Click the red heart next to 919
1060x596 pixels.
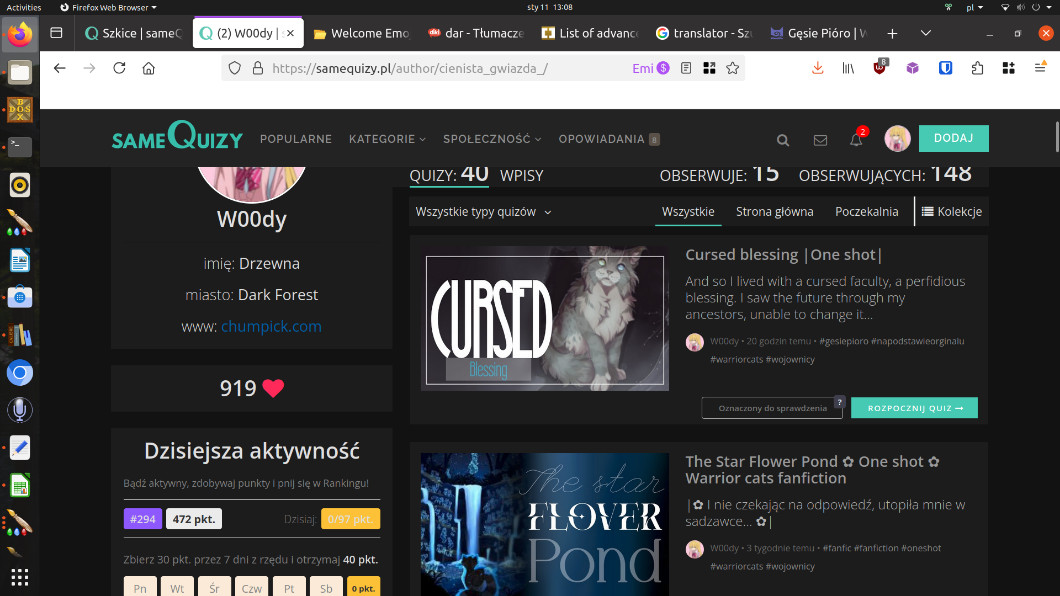click(273, 388)
